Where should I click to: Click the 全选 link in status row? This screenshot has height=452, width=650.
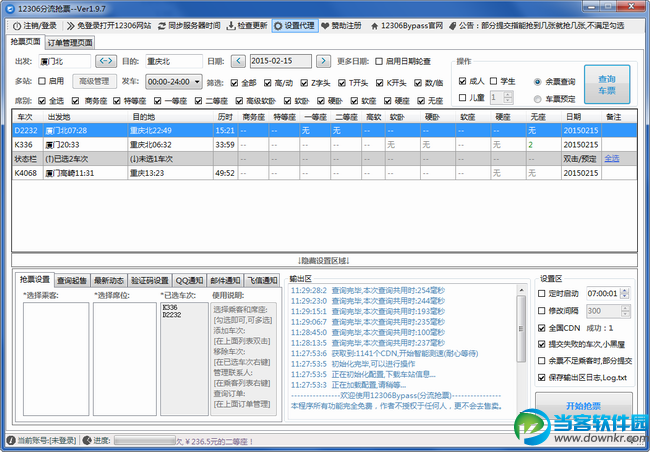pyautogui.click(x=612, y=158)
